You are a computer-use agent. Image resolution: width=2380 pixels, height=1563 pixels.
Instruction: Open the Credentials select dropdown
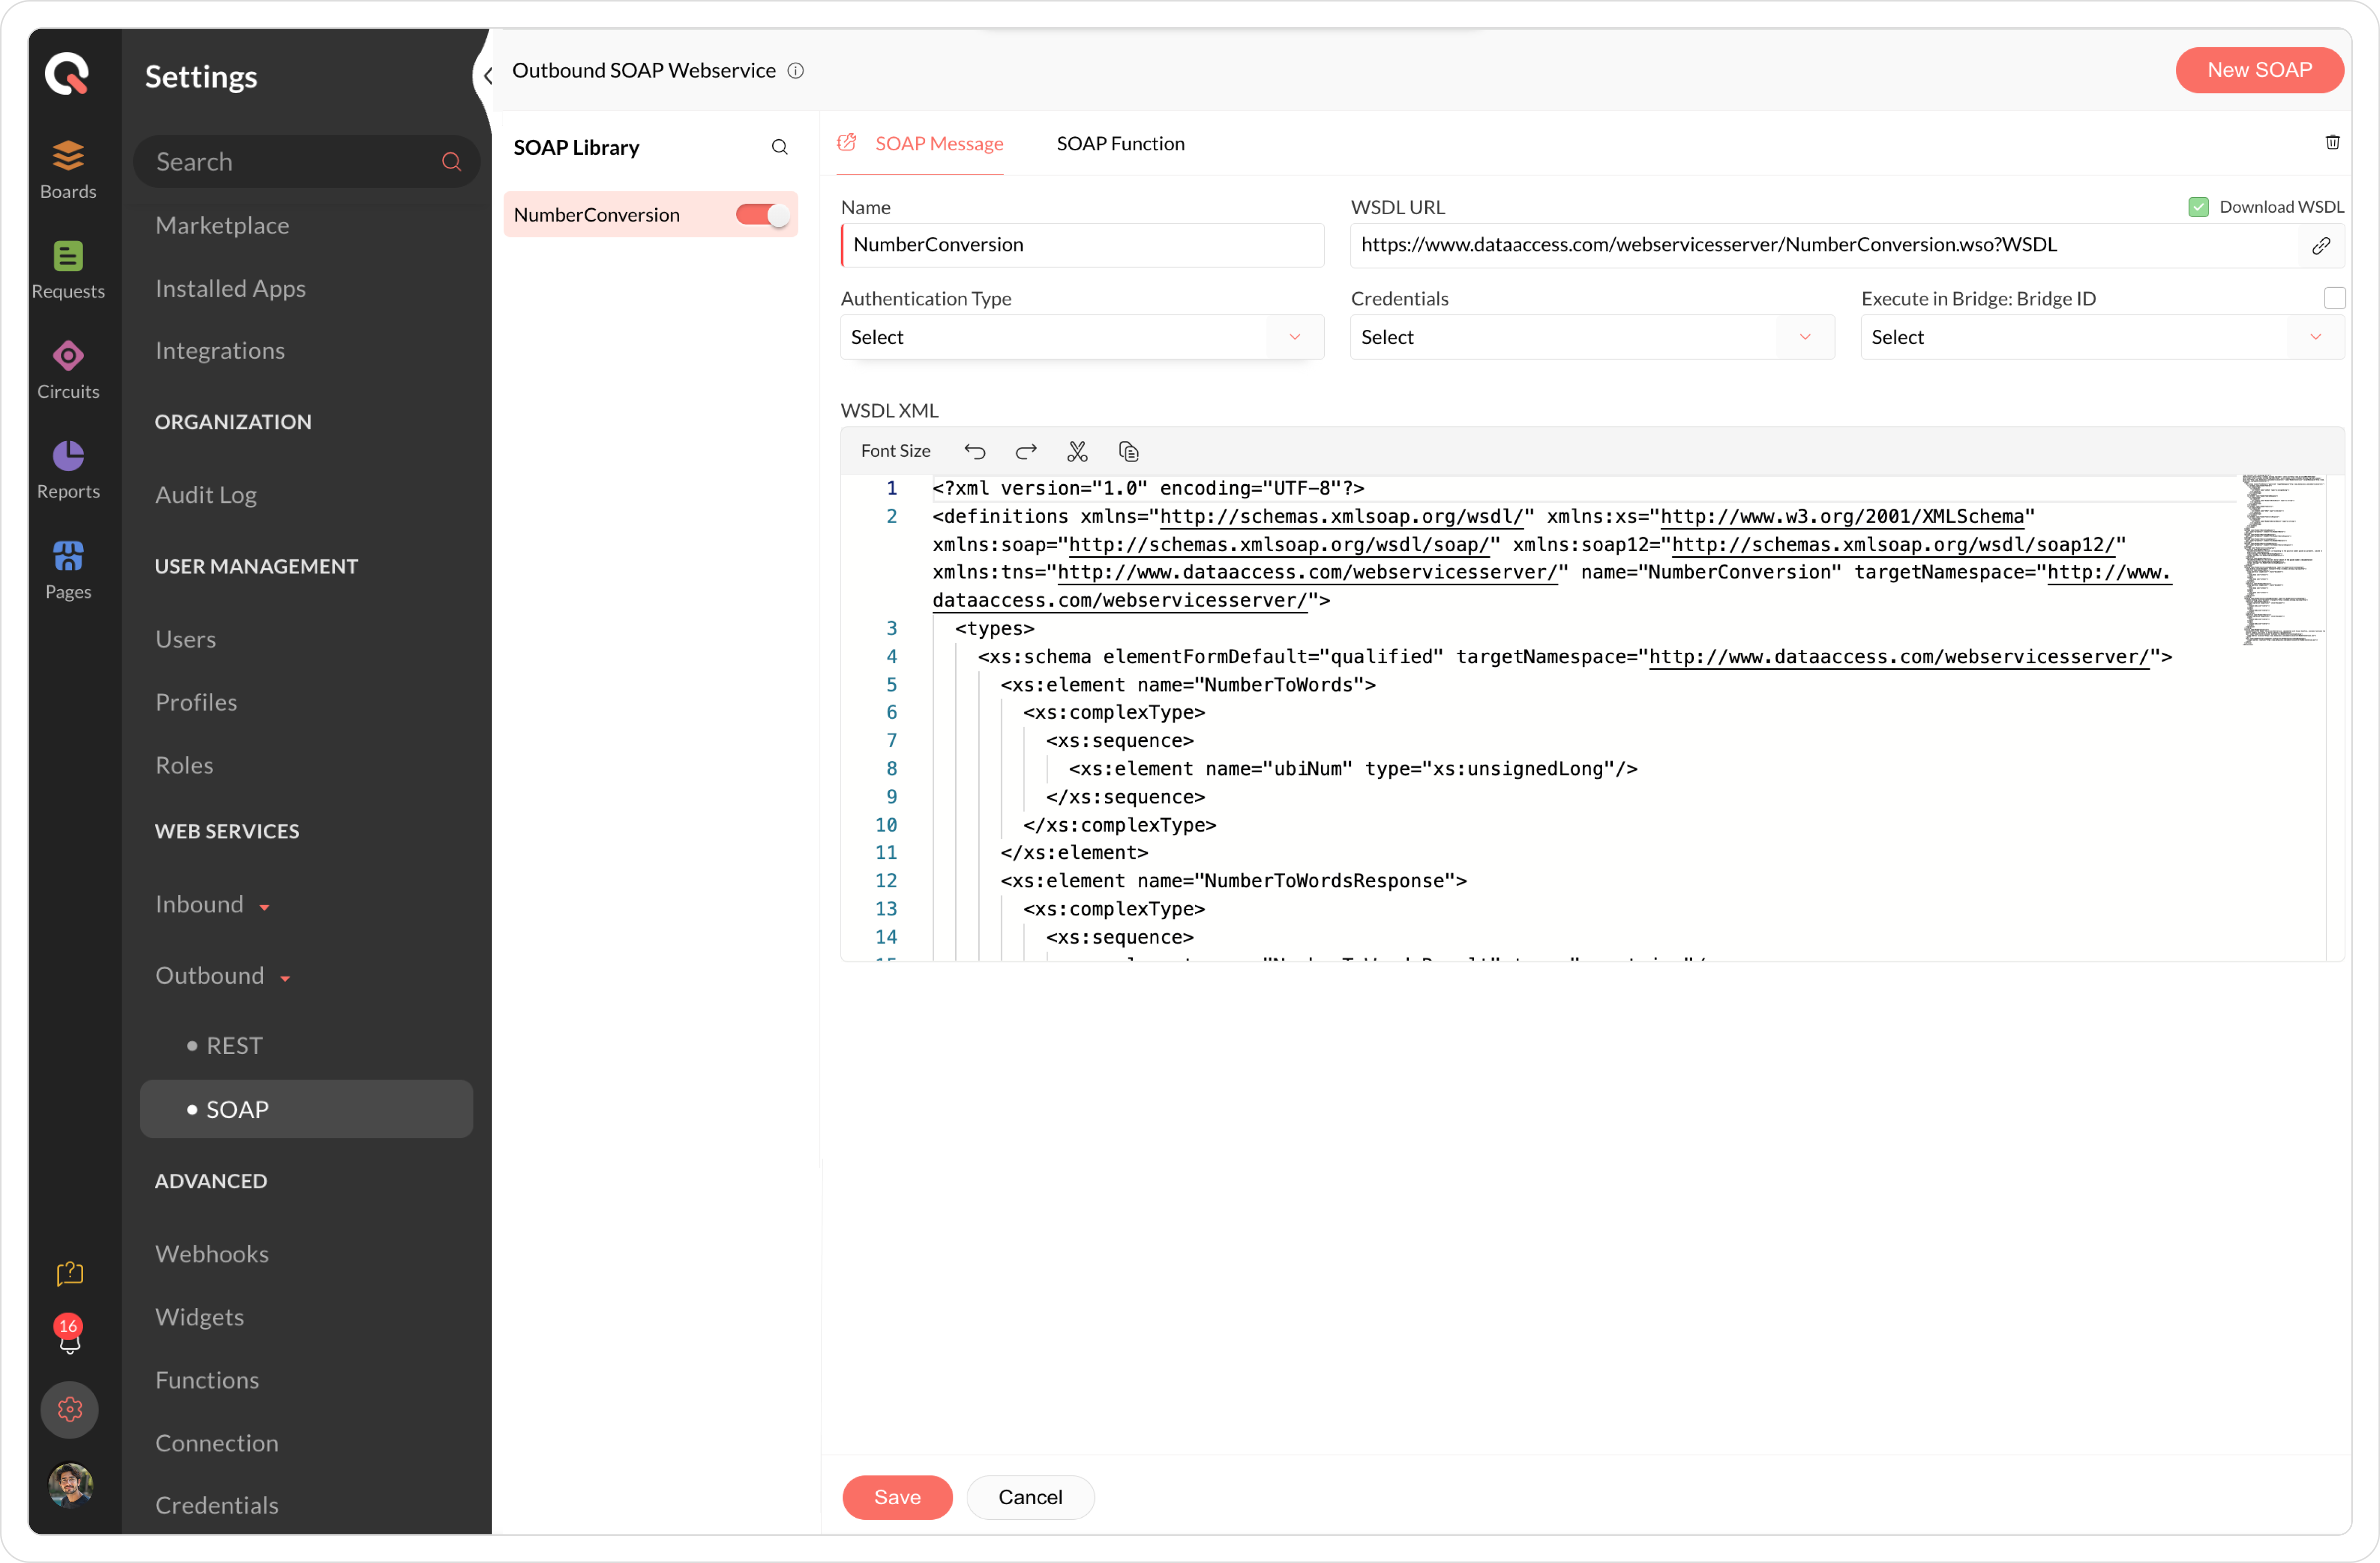tap(1591, 337)
